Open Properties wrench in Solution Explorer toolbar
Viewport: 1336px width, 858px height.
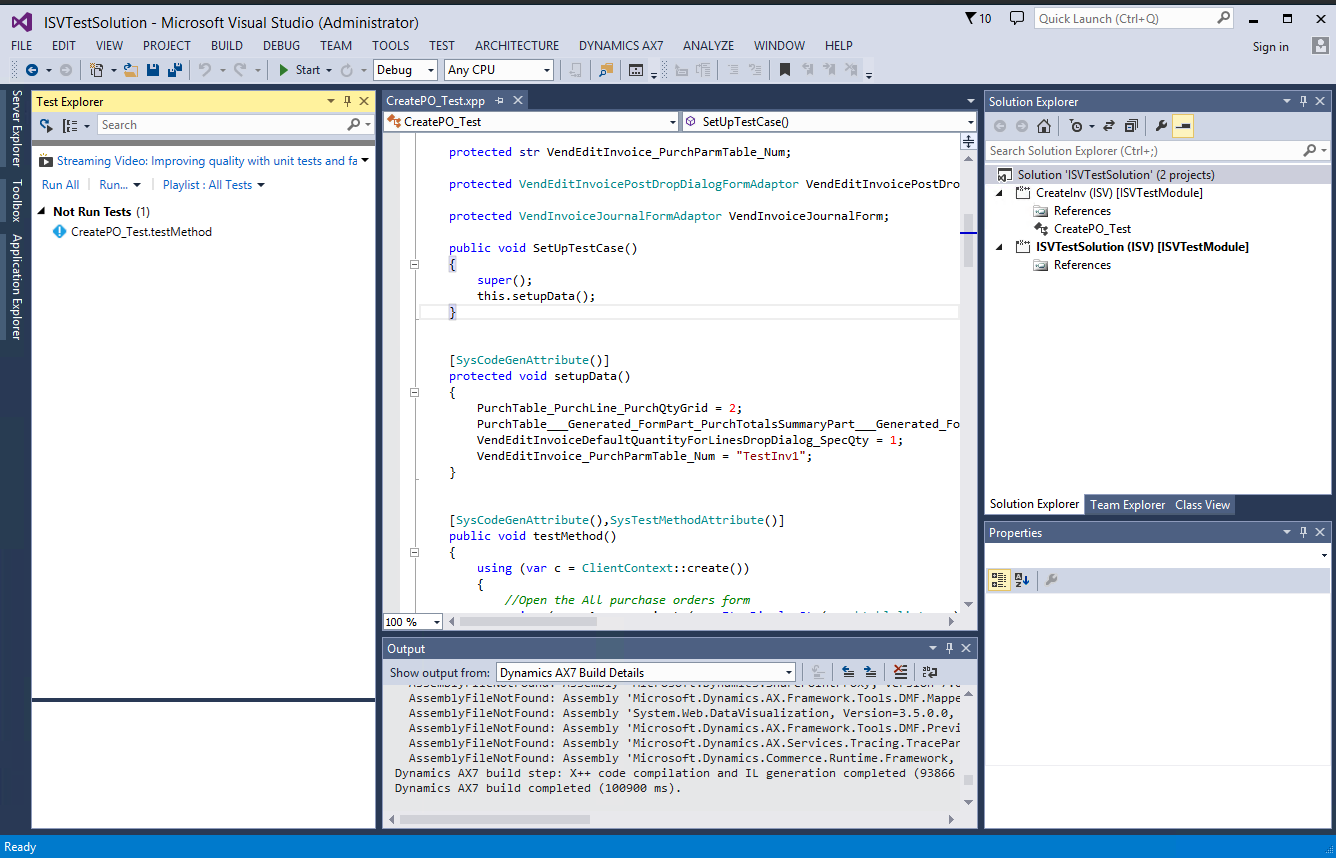pos(1161,126)
